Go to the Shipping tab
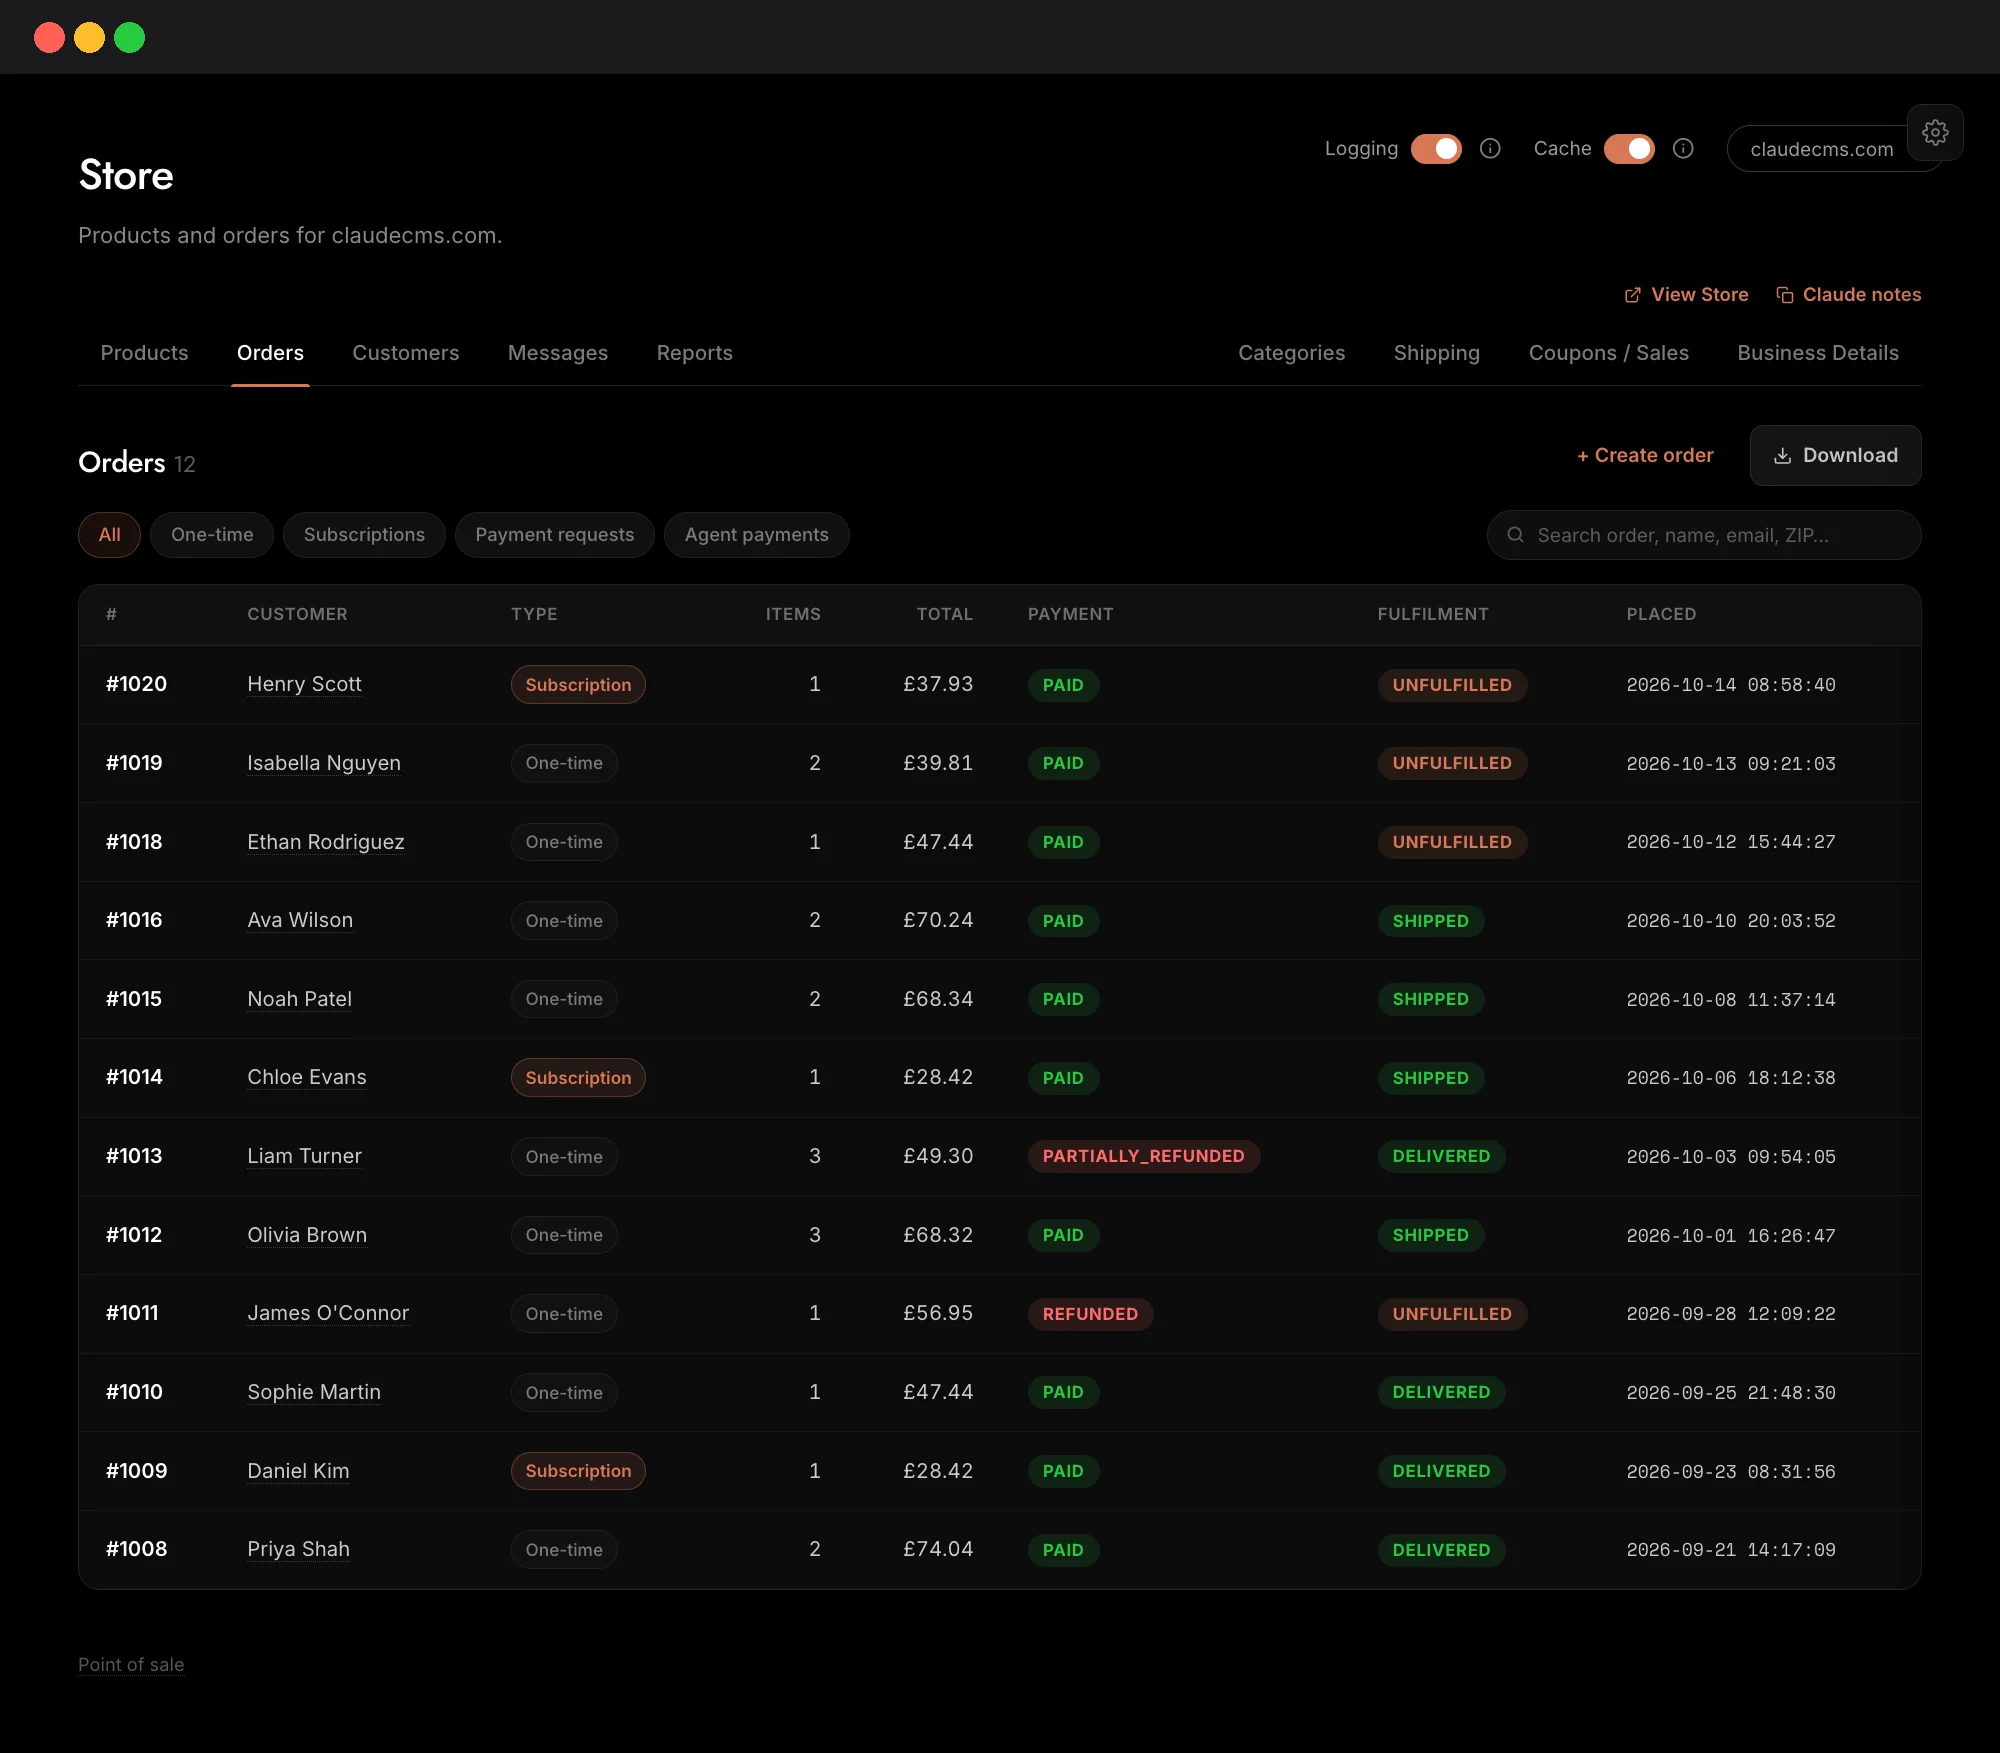Image resolution: width=2000 pixels, height=1753 pixels. pos(1437,353)
